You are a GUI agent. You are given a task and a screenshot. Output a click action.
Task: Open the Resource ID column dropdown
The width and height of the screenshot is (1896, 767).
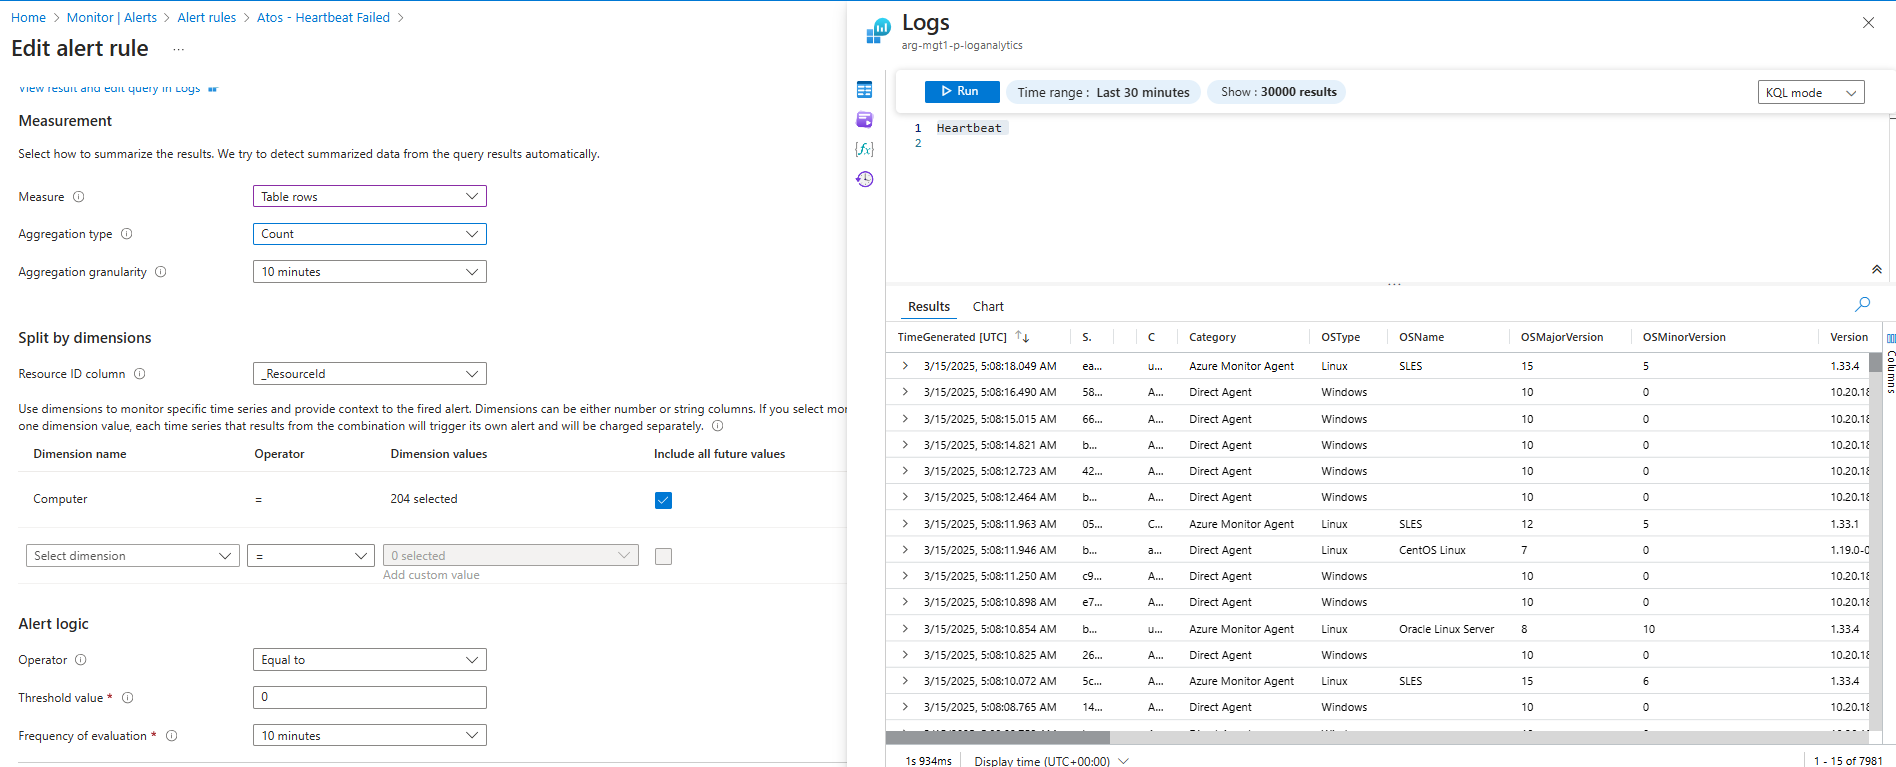(370, 374)
